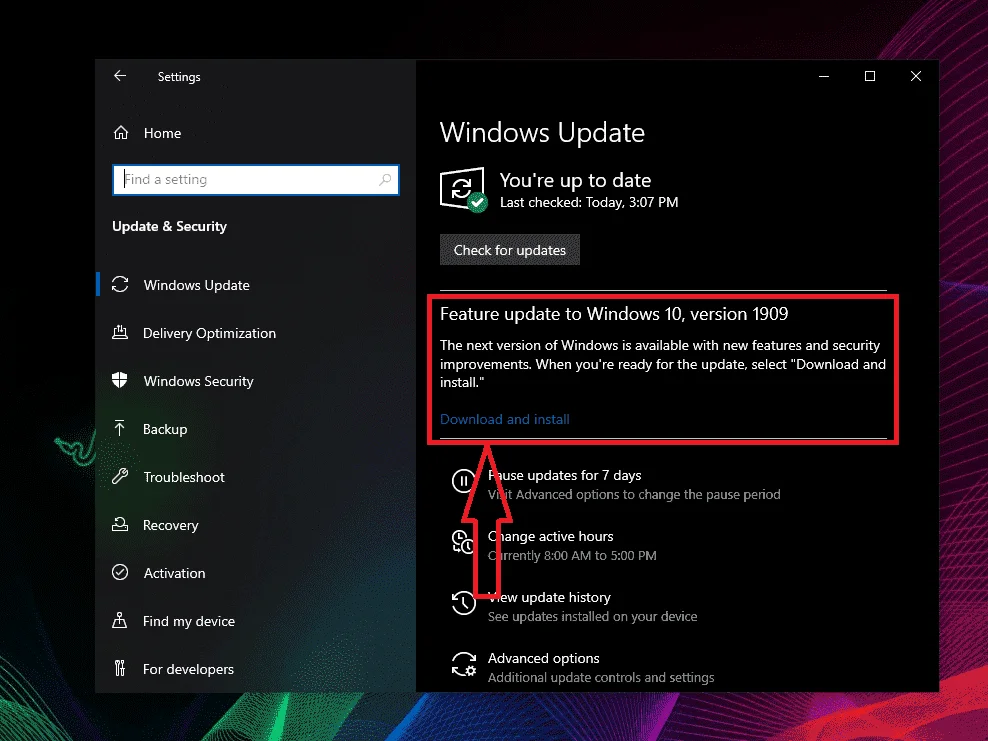
Task: Click the For developers tools icon
Action: (120, 669)
